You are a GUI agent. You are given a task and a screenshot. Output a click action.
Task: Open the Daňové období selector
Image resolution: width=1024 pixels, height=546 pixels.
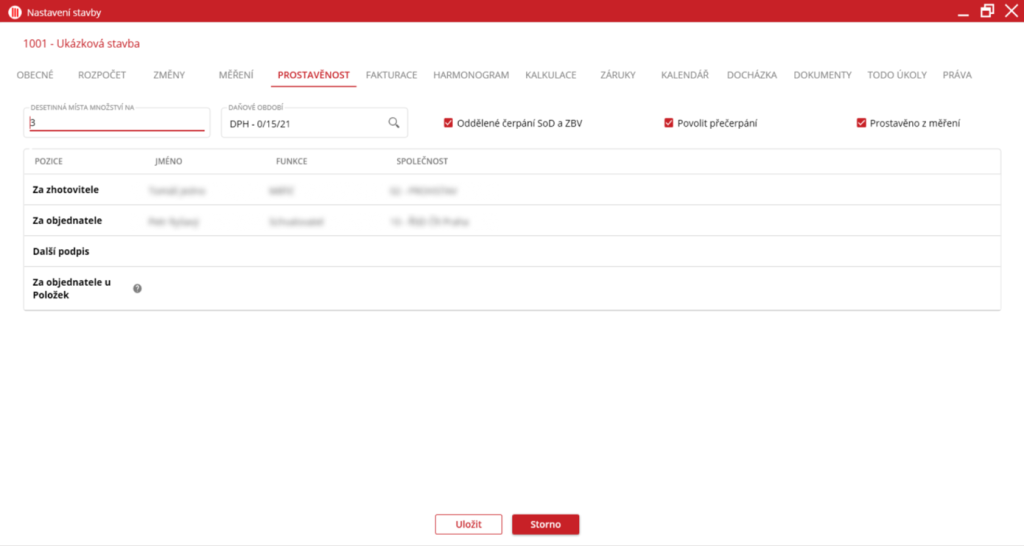305,123
